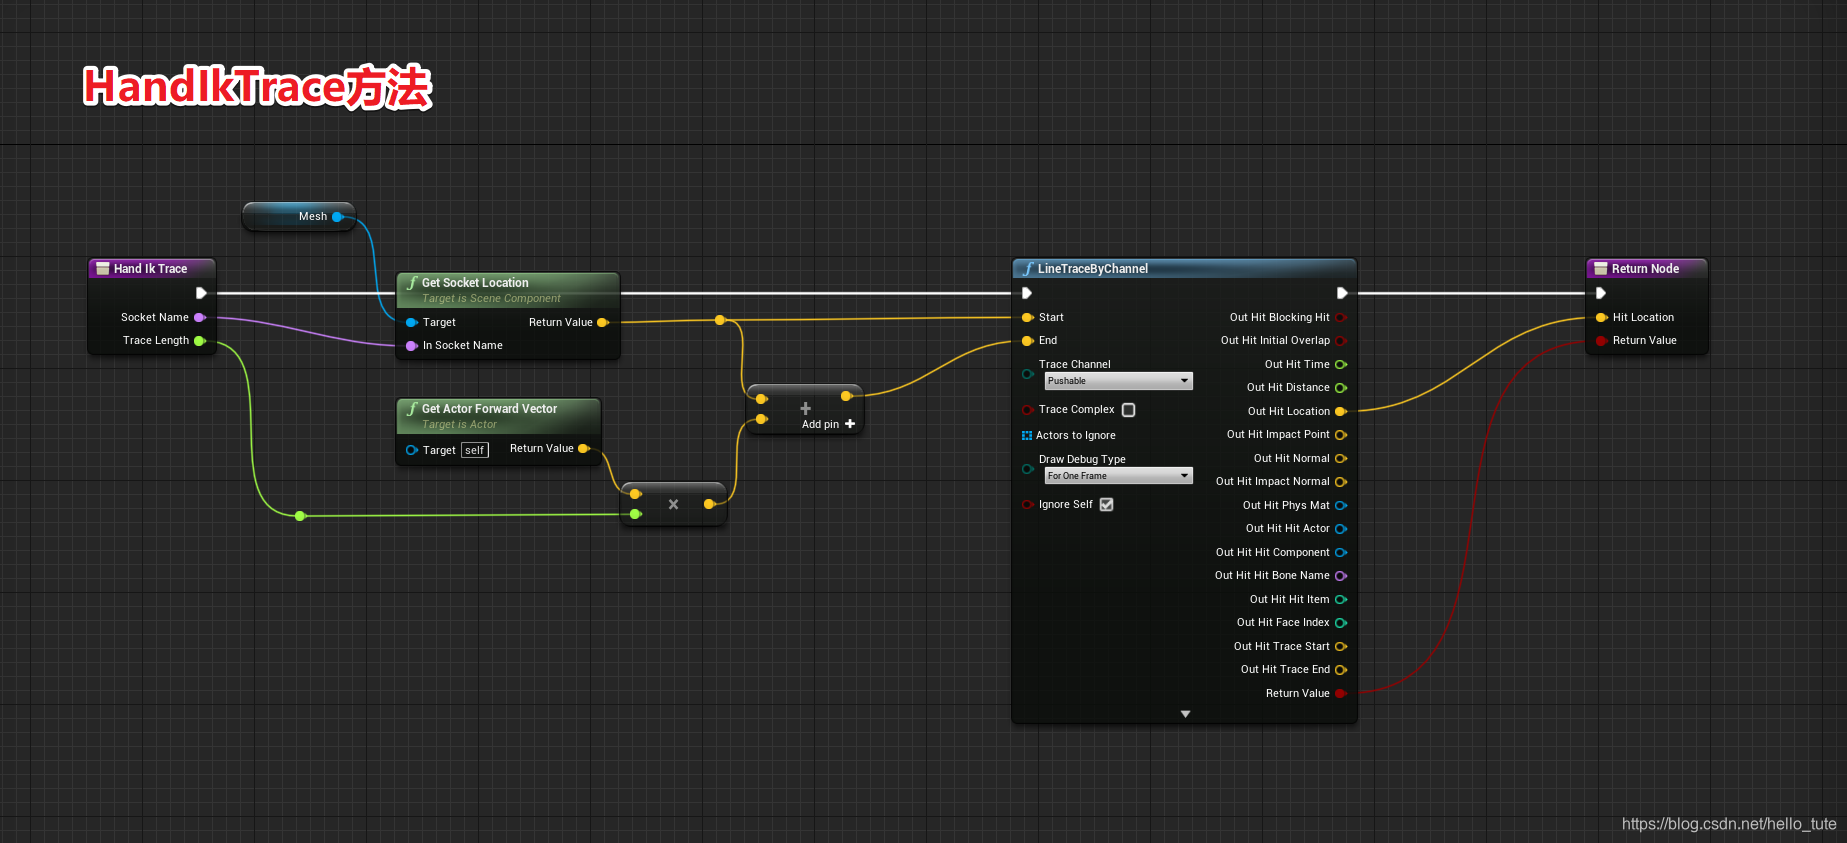
Task: Click the Out Hit Time pin
Action: click(x=1341, y=365)
